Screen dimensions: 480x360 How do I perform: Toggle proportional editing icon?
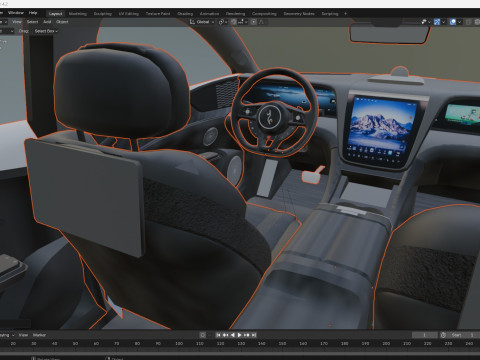(254, 22)
